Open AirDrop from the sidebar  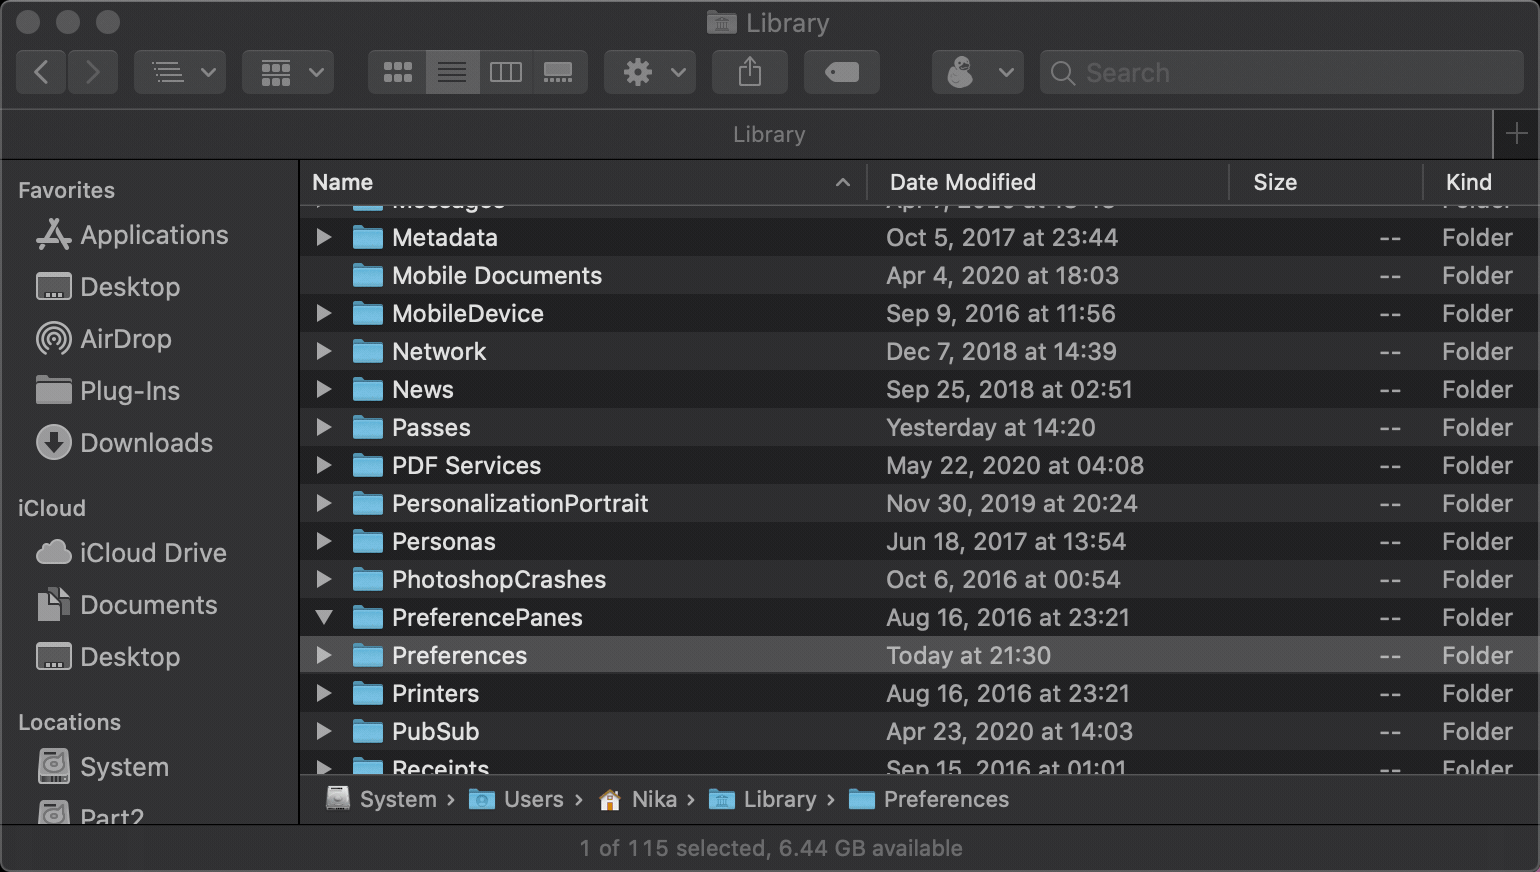[125, 339]
